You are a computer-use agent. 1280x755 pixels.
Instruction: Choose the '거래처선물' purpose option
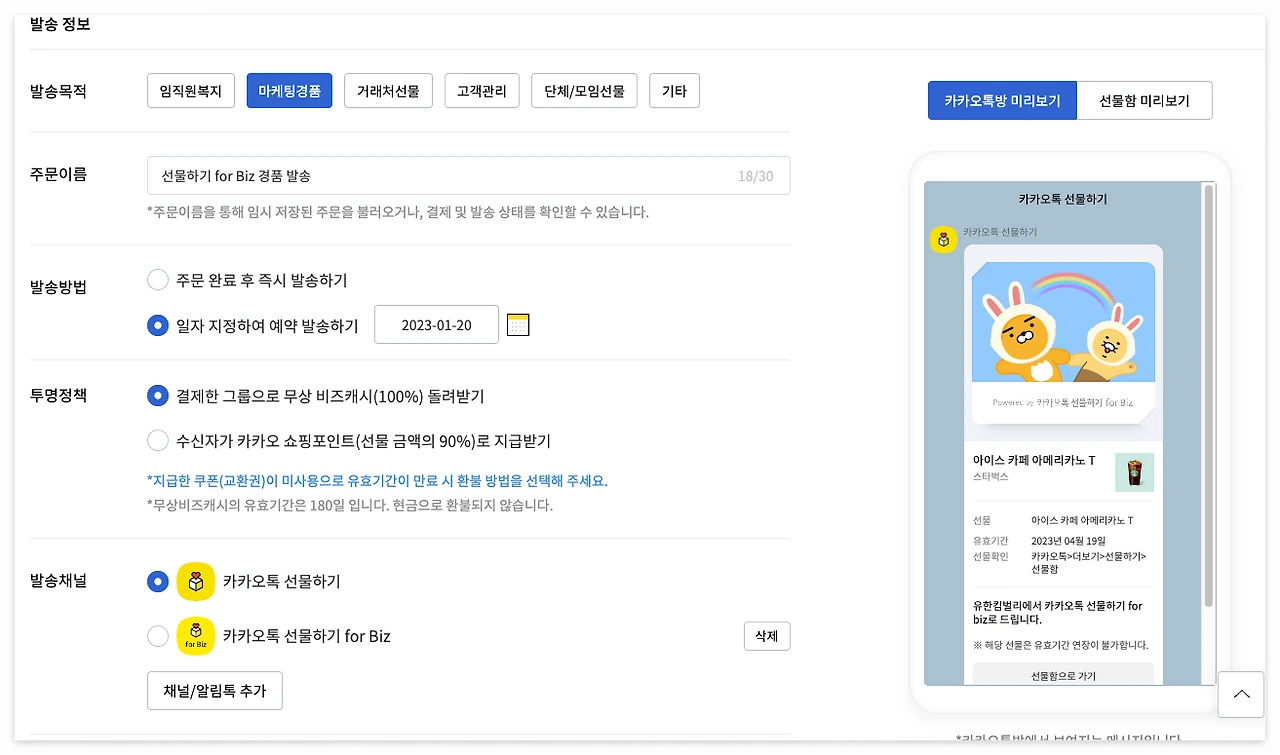tap(388, 91)
